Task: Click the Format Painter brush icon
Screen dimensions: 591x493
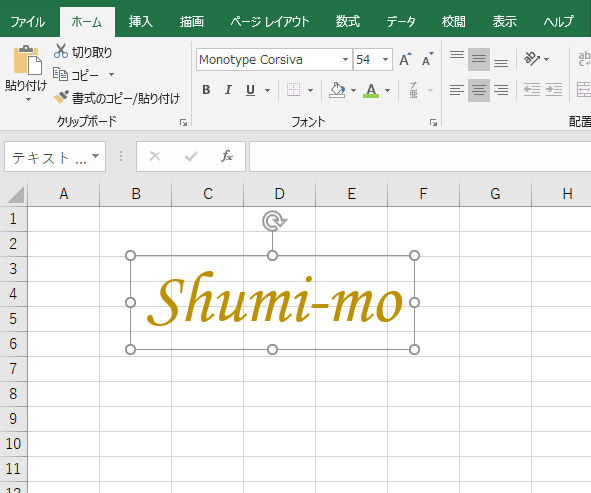Action: pos(61,97)
